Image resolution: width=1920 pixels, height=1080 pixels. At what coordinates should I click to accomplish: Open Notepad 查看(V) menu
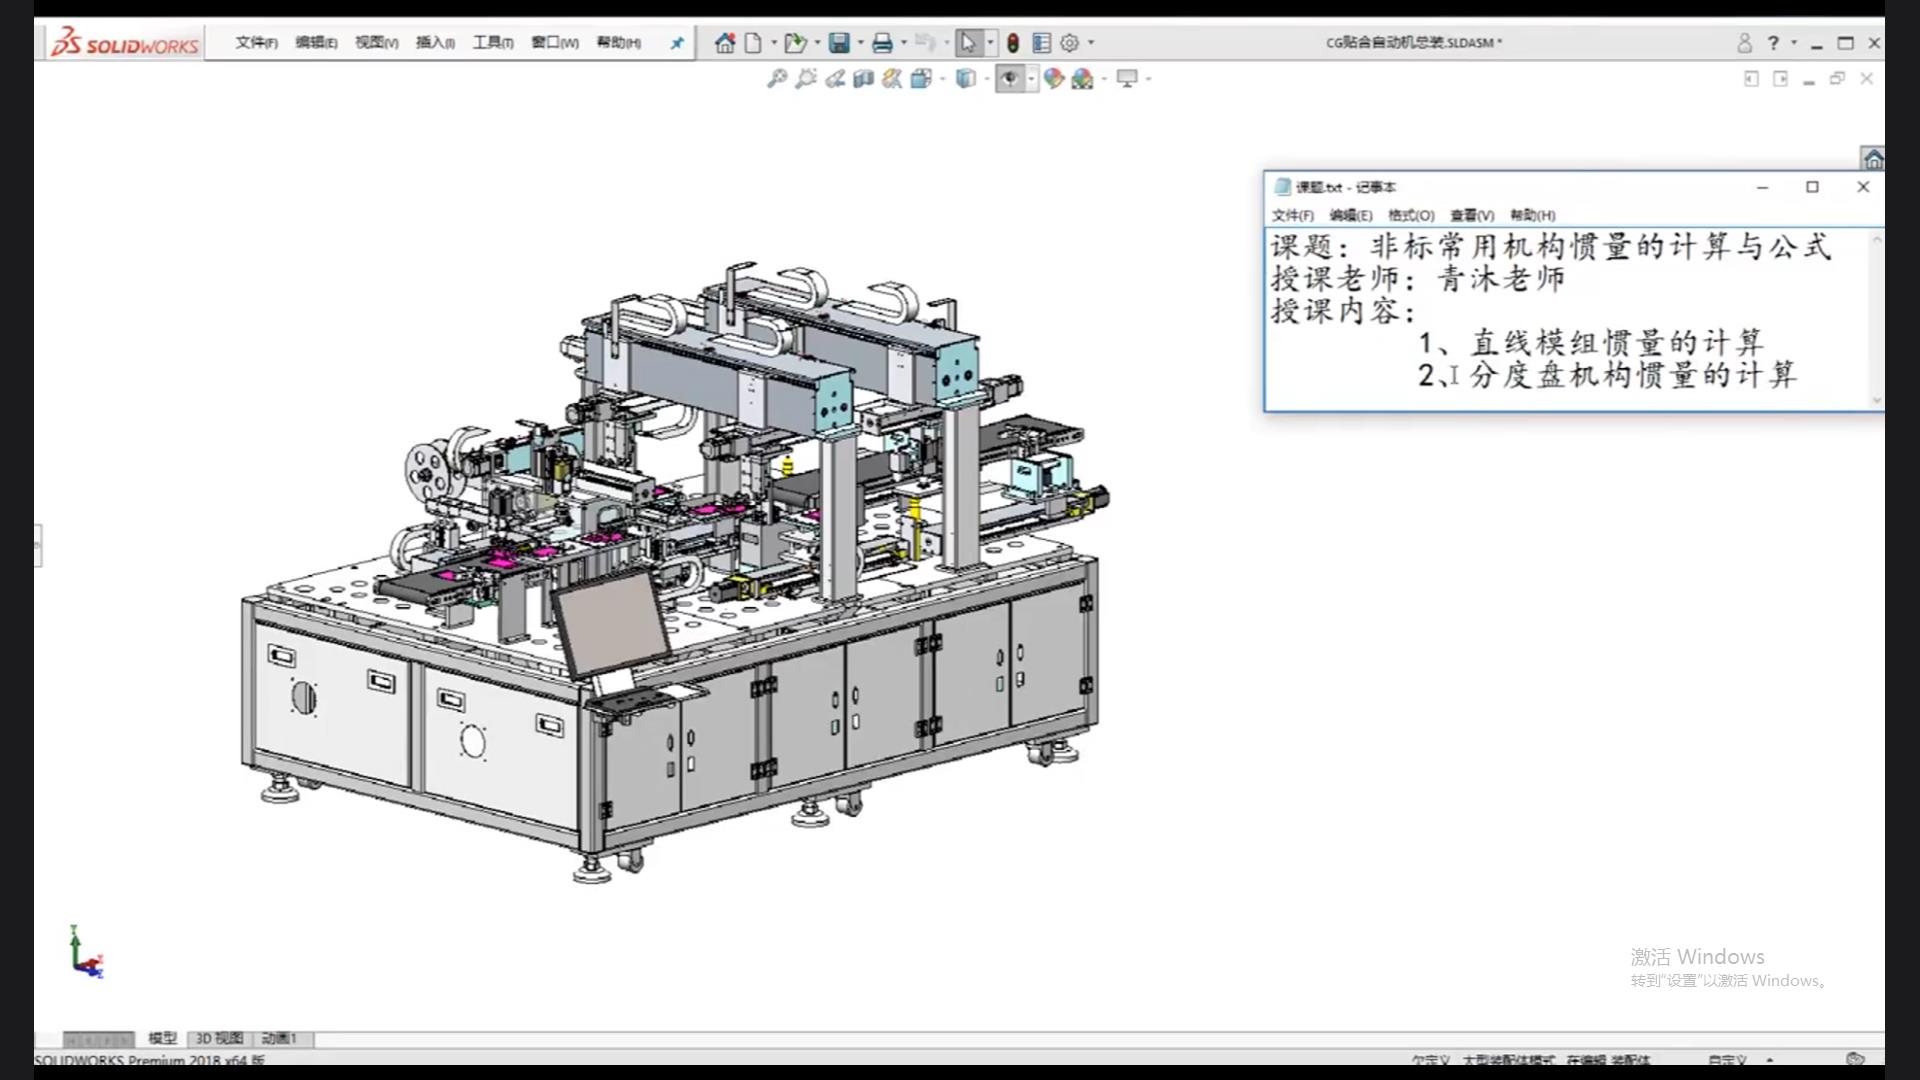click(1472, 215)
